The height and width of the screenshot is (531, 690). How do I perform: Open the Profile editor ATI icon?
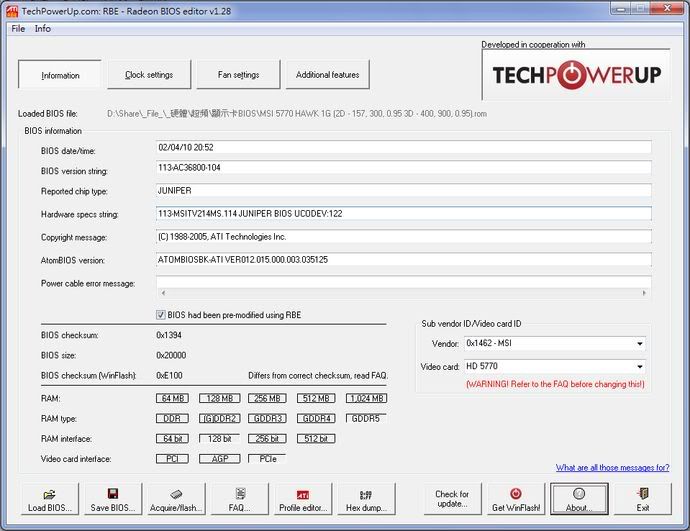(303, 494)
